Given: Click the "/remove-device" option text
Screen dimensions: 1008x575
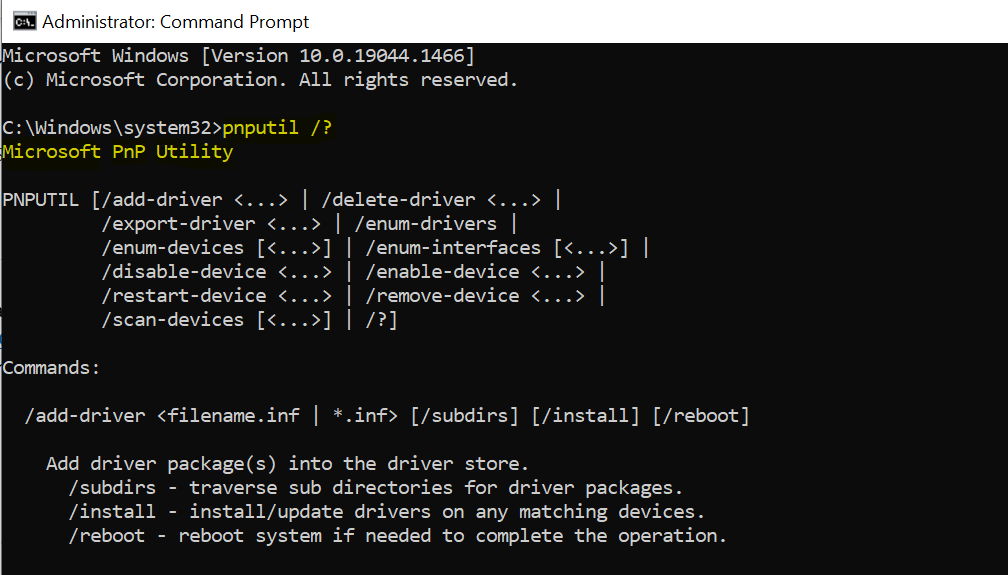Looking at the screenshot, I should pos(442,296).
